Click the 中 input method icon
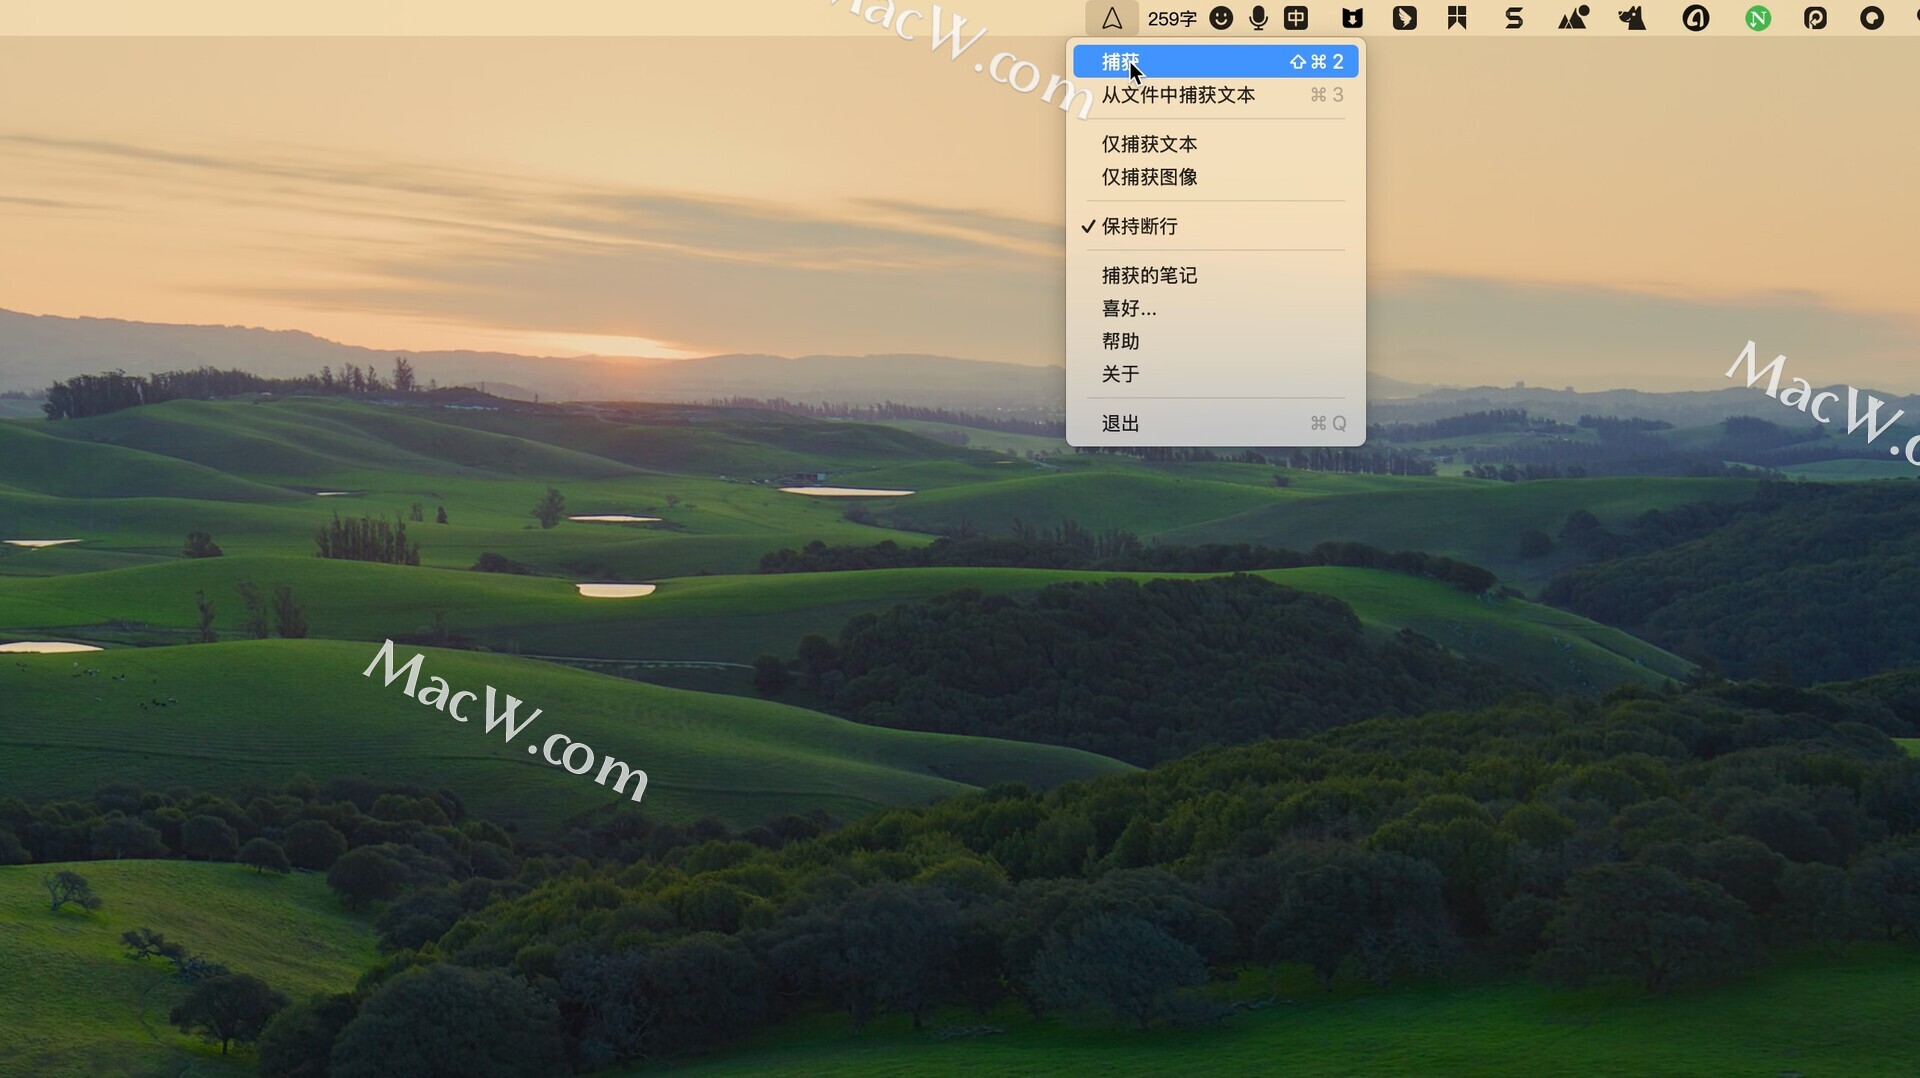 (x=1296, y=18)
